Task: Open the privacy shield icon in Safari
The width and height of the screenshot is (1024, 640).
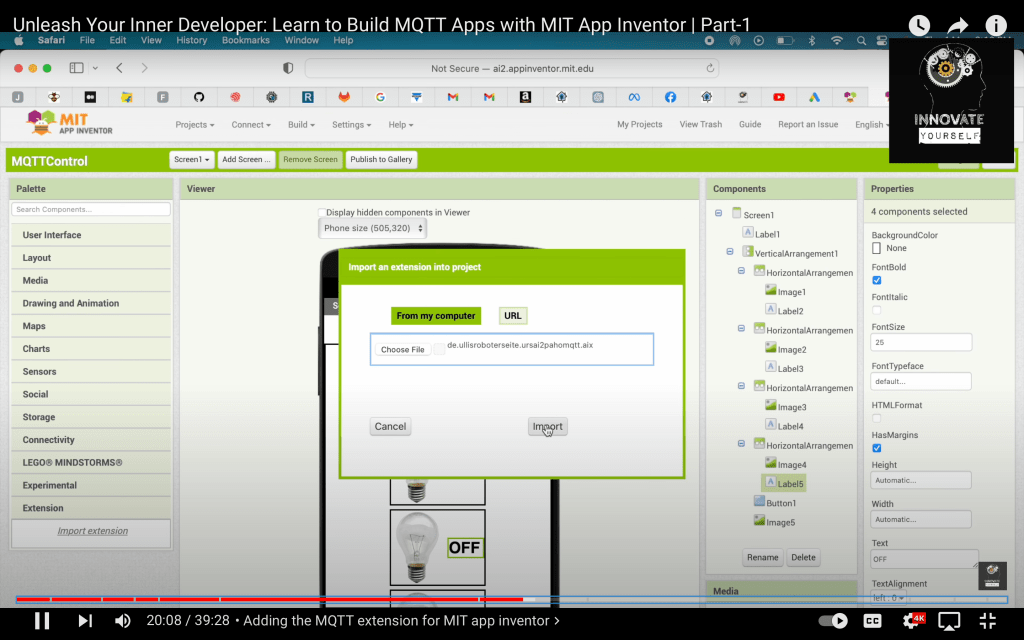Action: click(x=288, y=68)
